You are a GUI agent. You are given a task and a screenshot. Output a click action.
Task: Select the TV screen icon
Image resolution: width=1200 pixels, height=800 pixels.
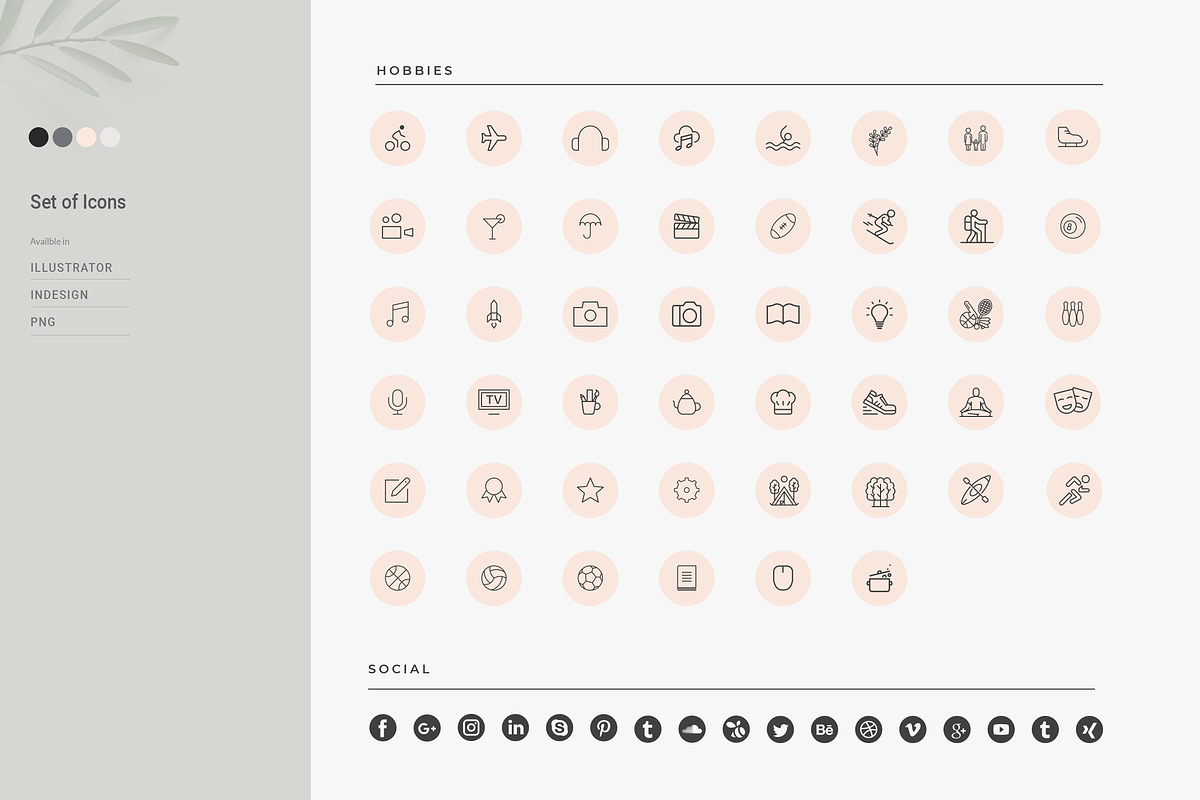tap(494, 402)
